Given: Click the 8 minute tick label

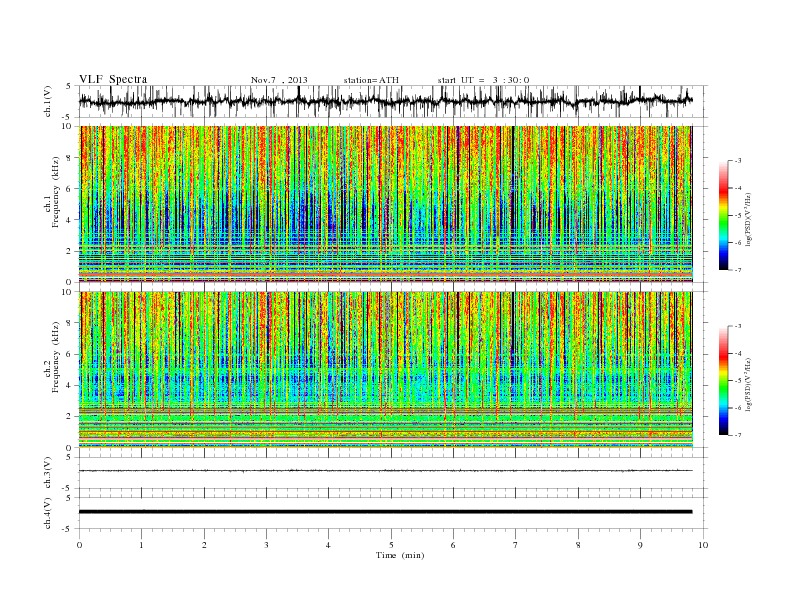Looking at the screenshot, I should [x=578, y=545].
